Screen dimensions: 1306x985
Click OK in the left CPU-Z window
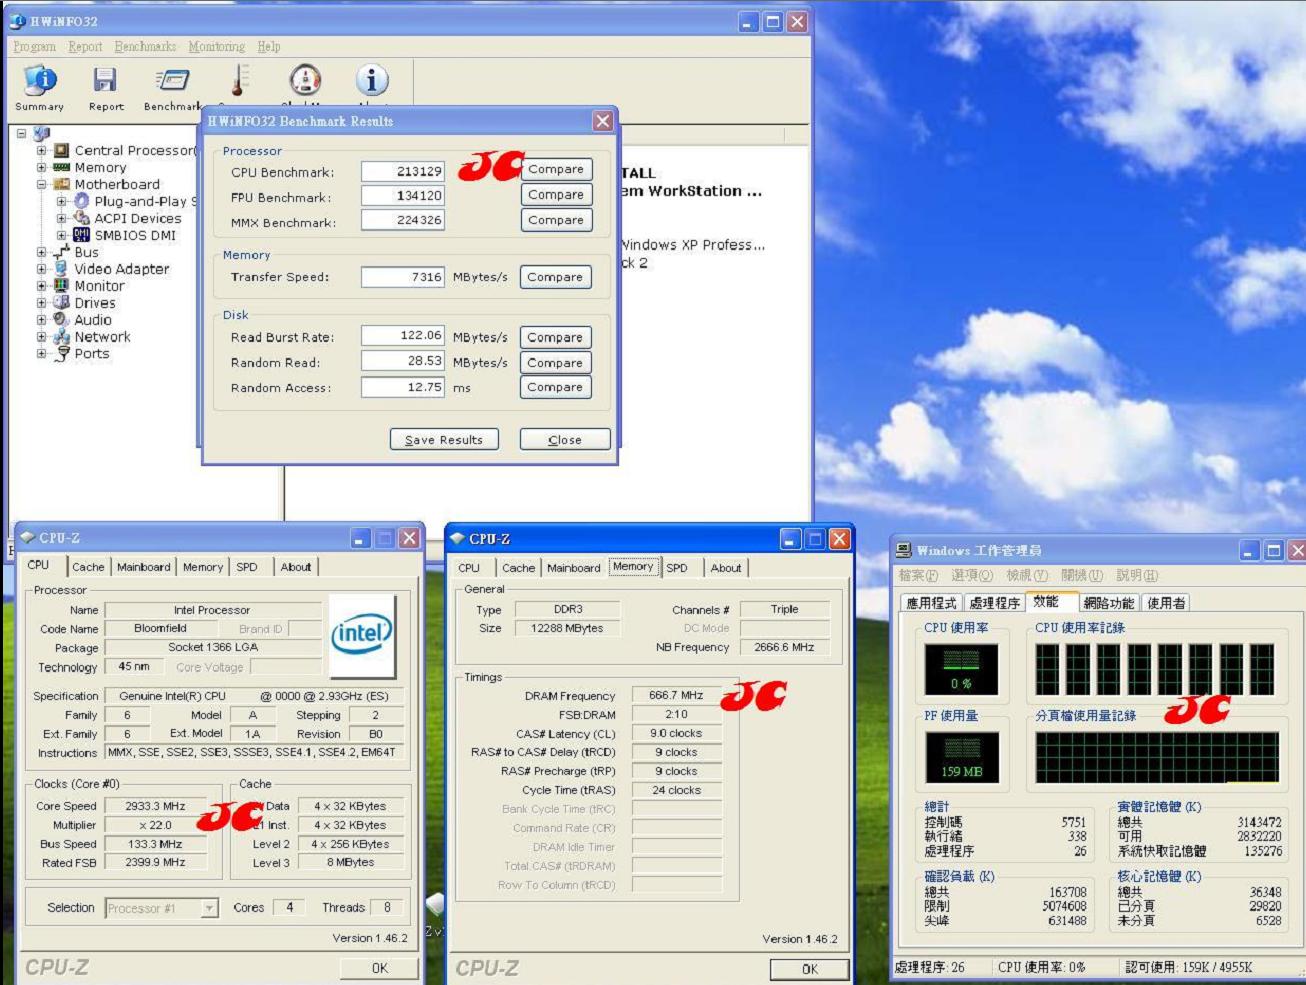[380, 968]
